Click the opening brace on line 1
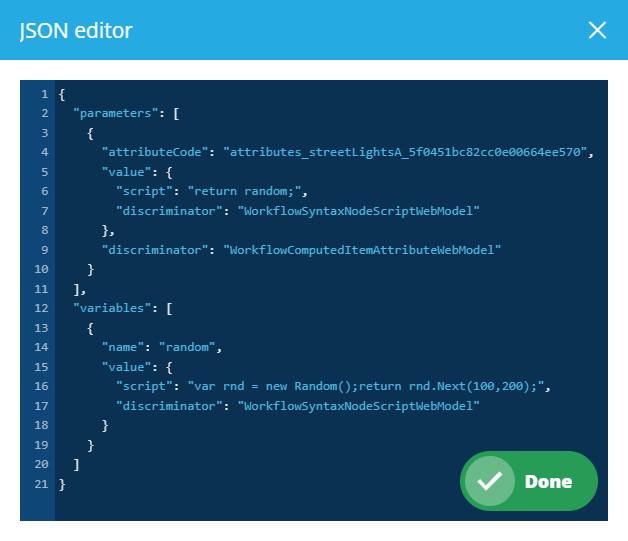 [x=63, y=94]
